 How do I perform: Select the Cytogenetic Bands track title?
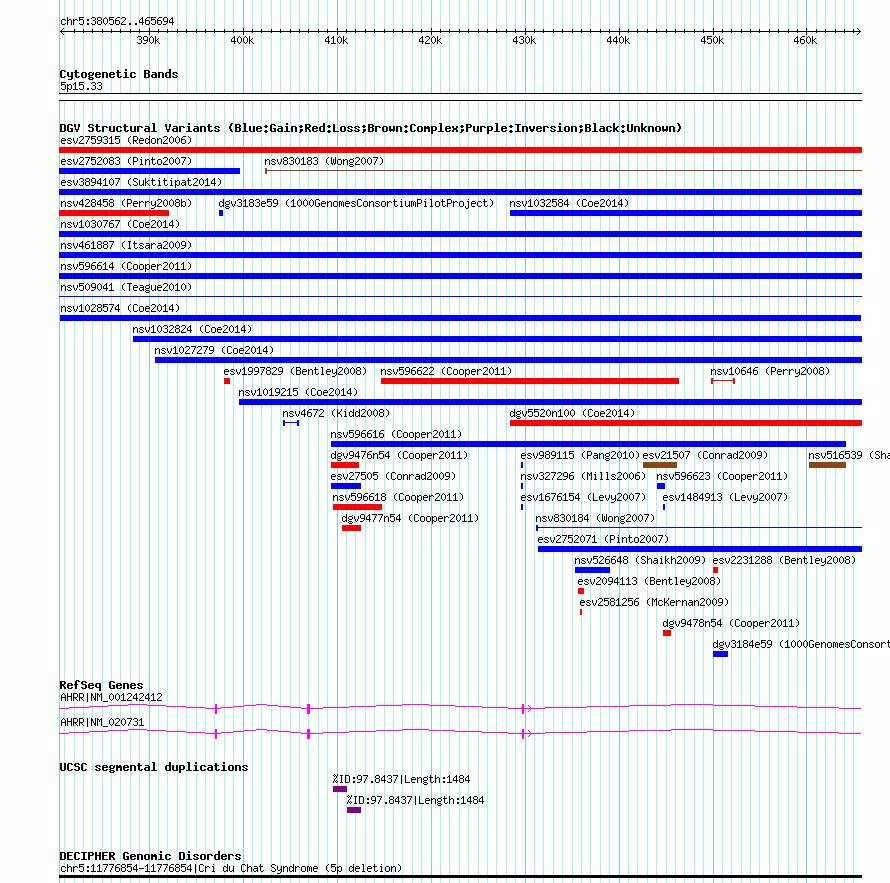click(x=119, y=74)
